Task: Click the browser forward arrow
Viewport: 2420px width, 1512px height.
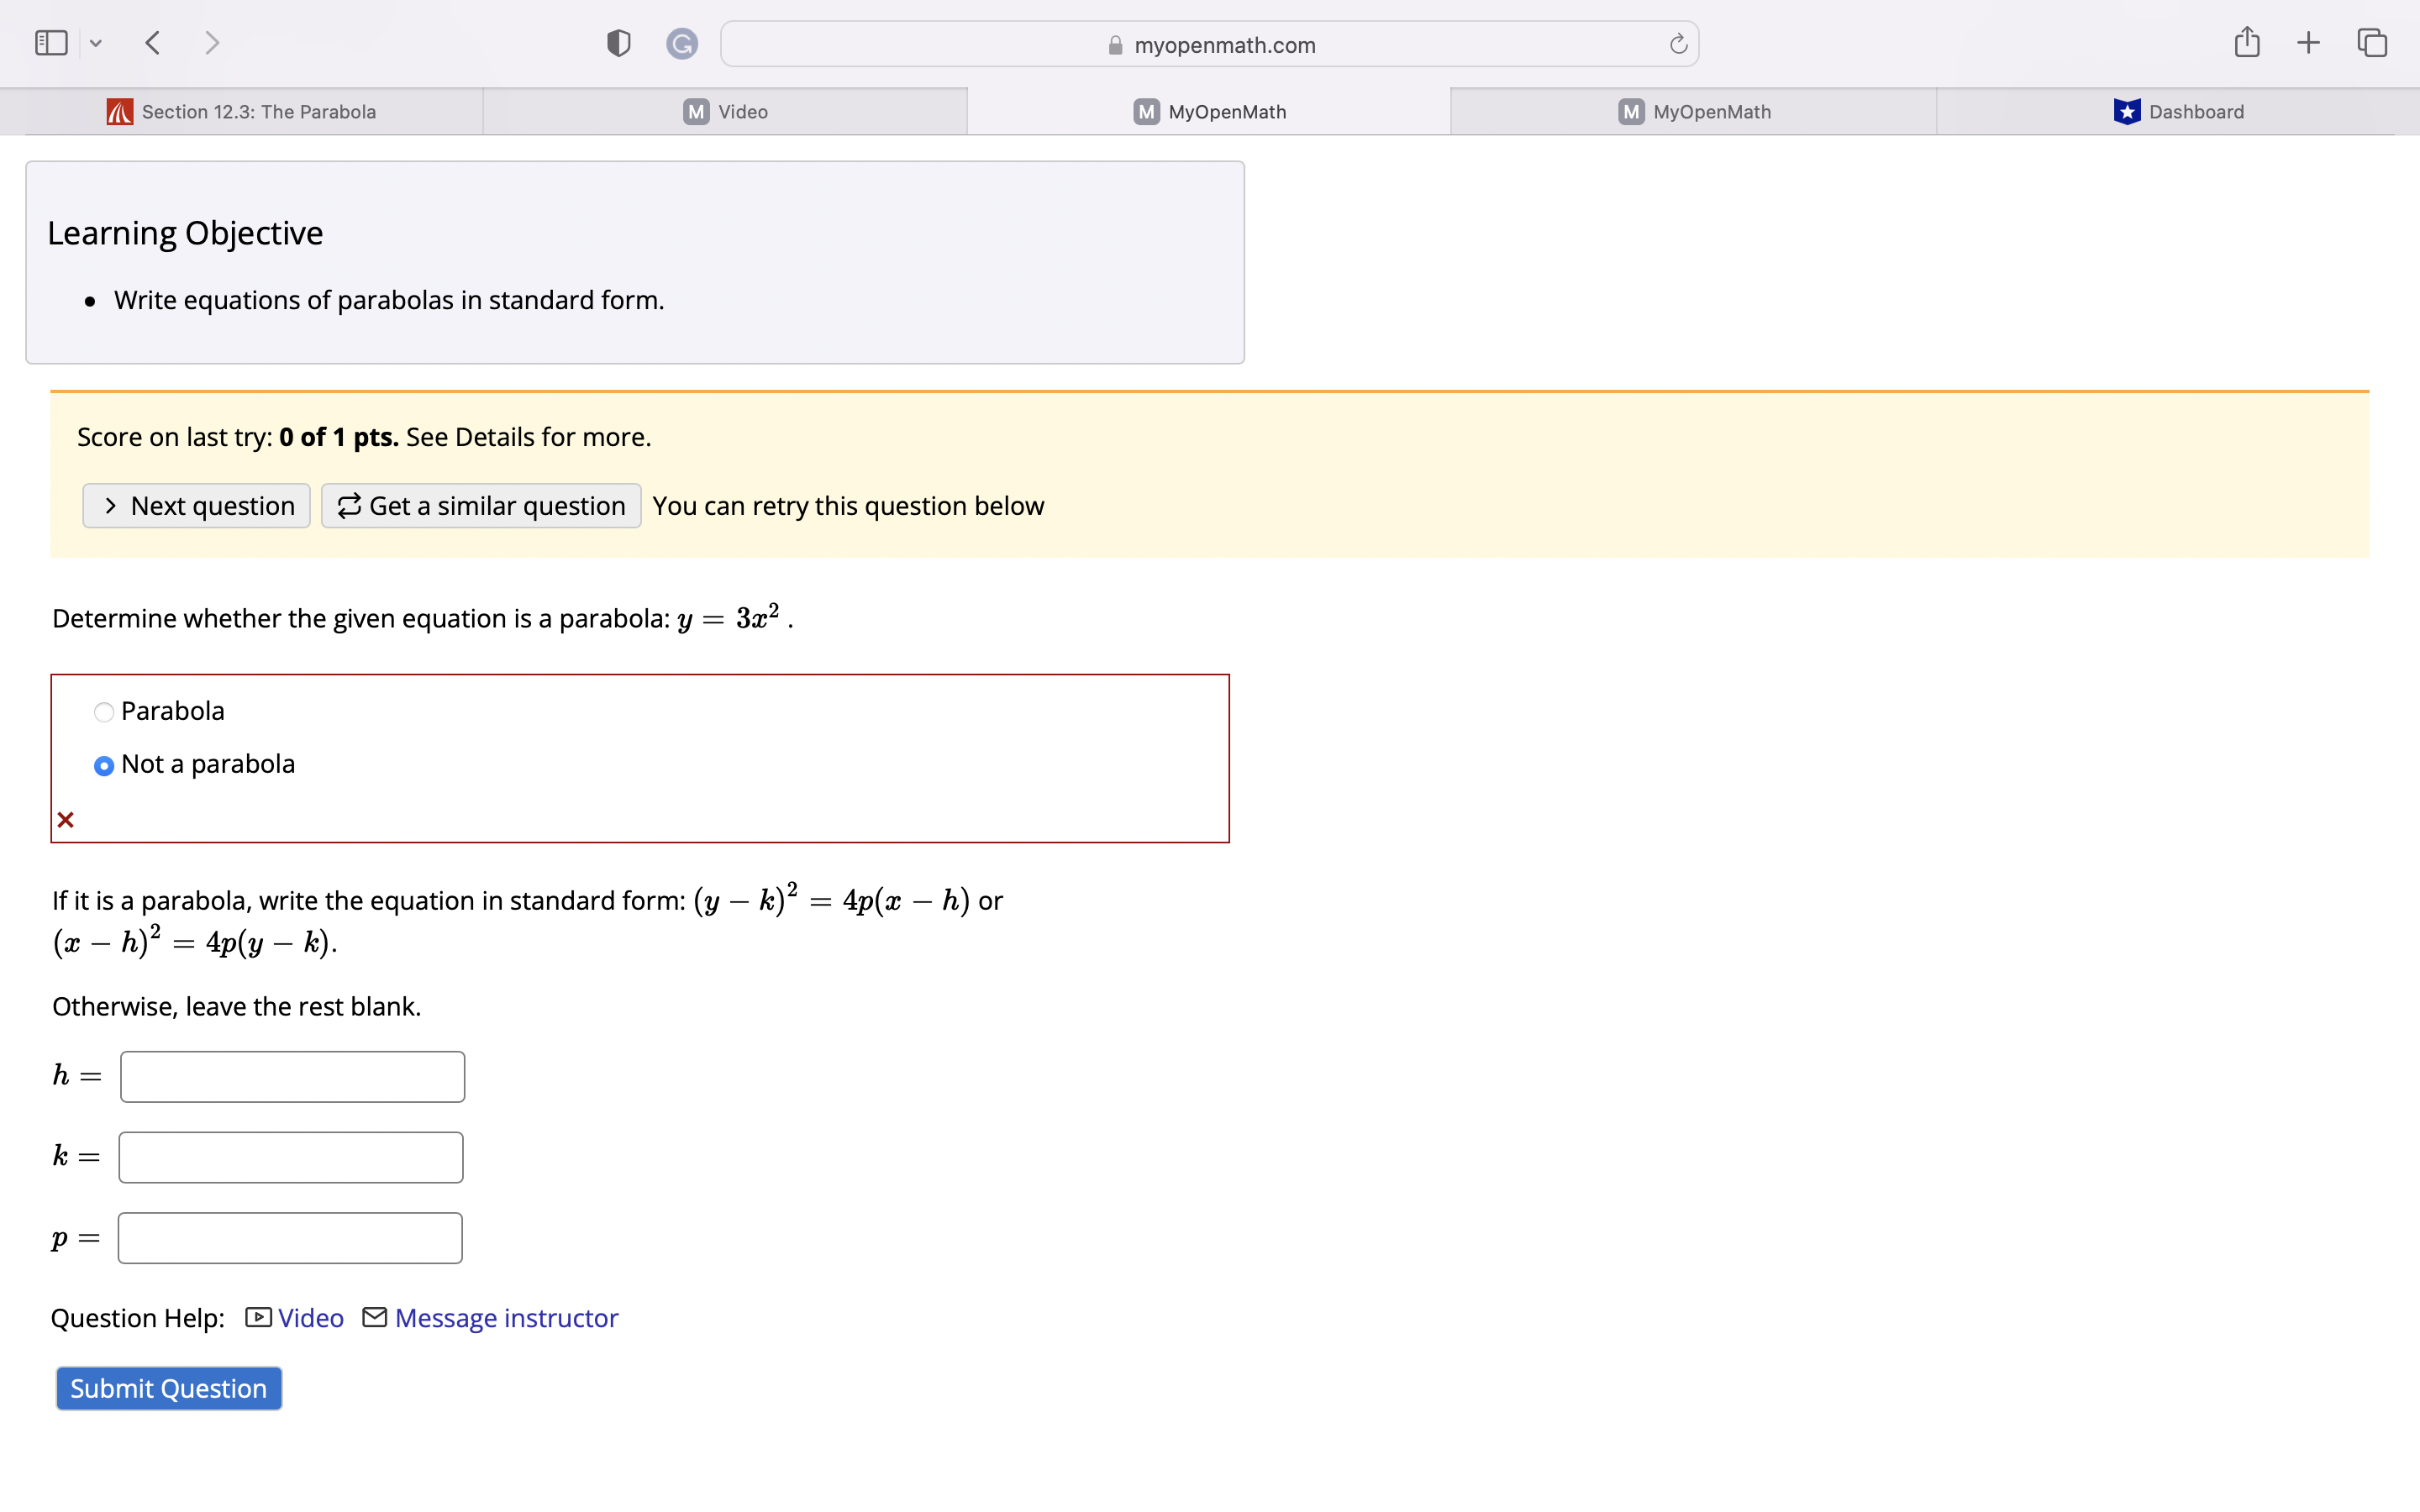Action: (211, 43)
